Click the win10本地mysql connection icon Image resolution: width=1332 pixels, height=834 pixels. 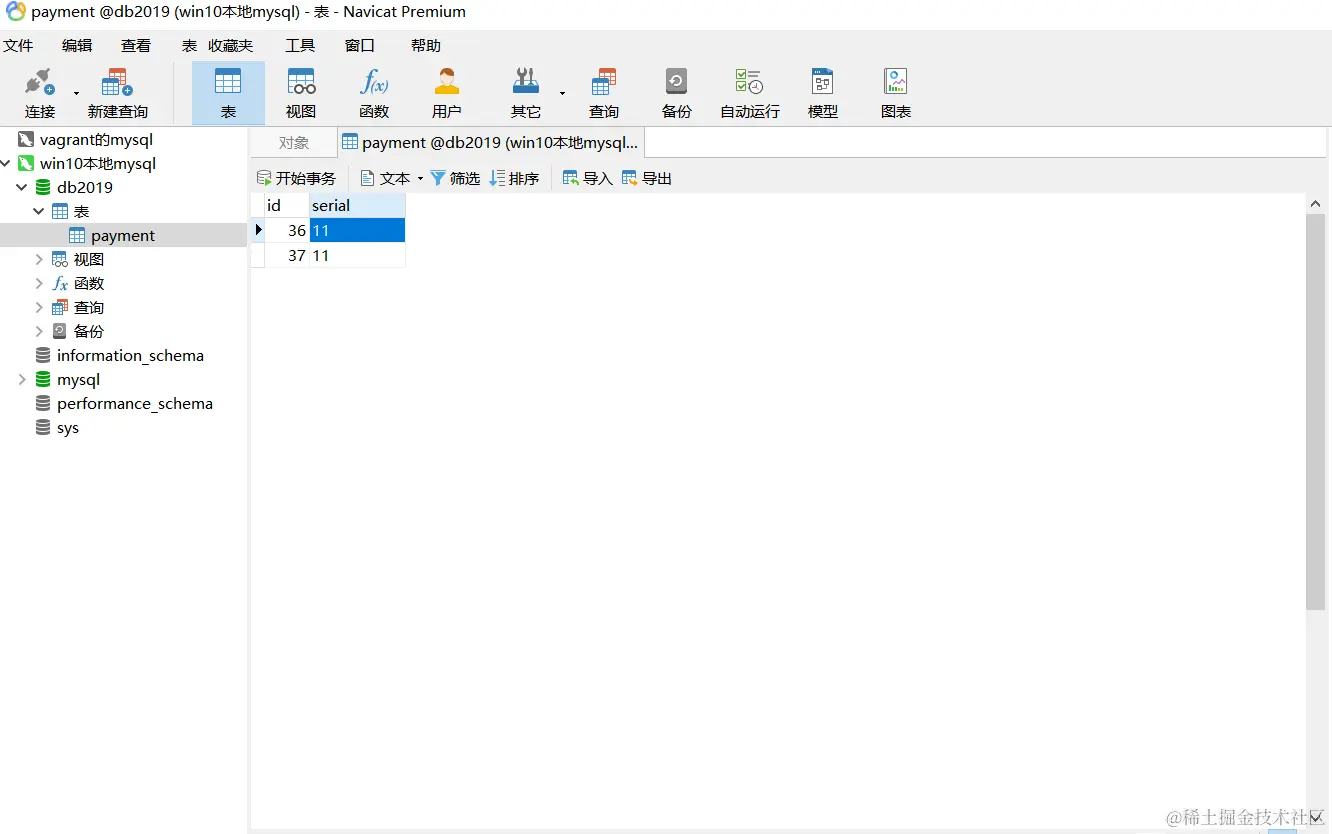pos(26,163)
